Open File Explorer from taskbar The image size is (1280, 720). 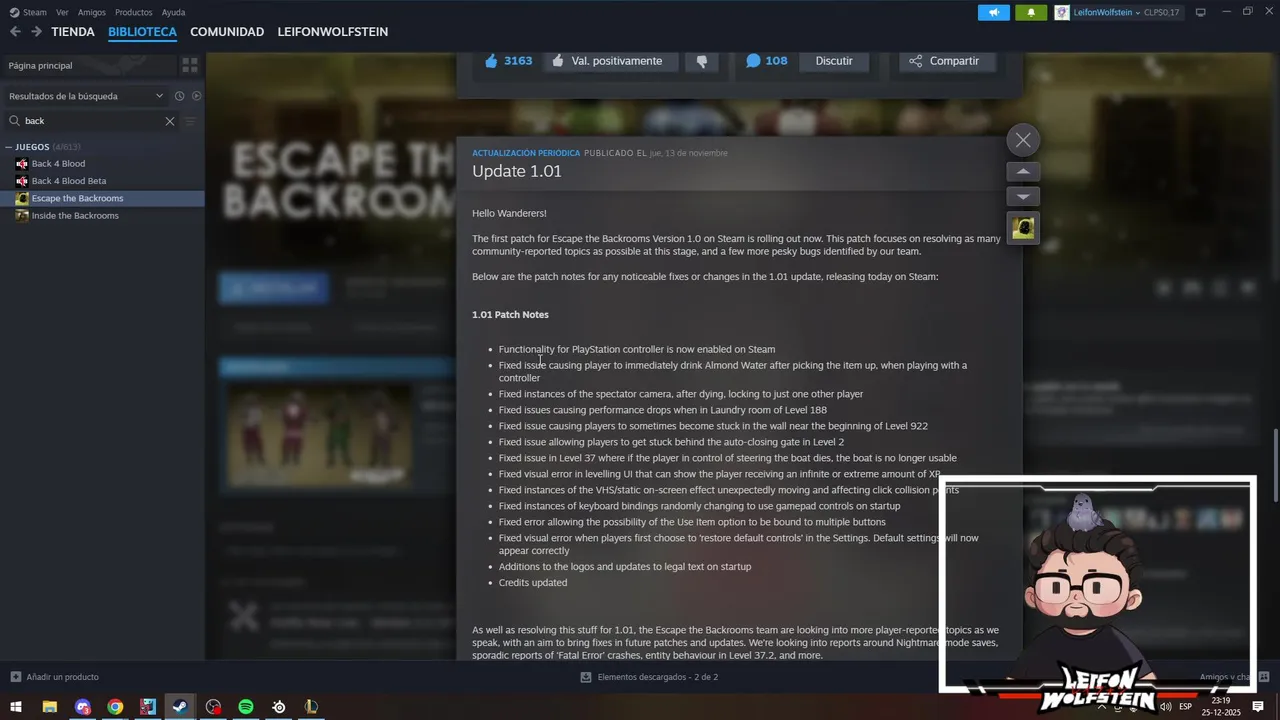49,707
